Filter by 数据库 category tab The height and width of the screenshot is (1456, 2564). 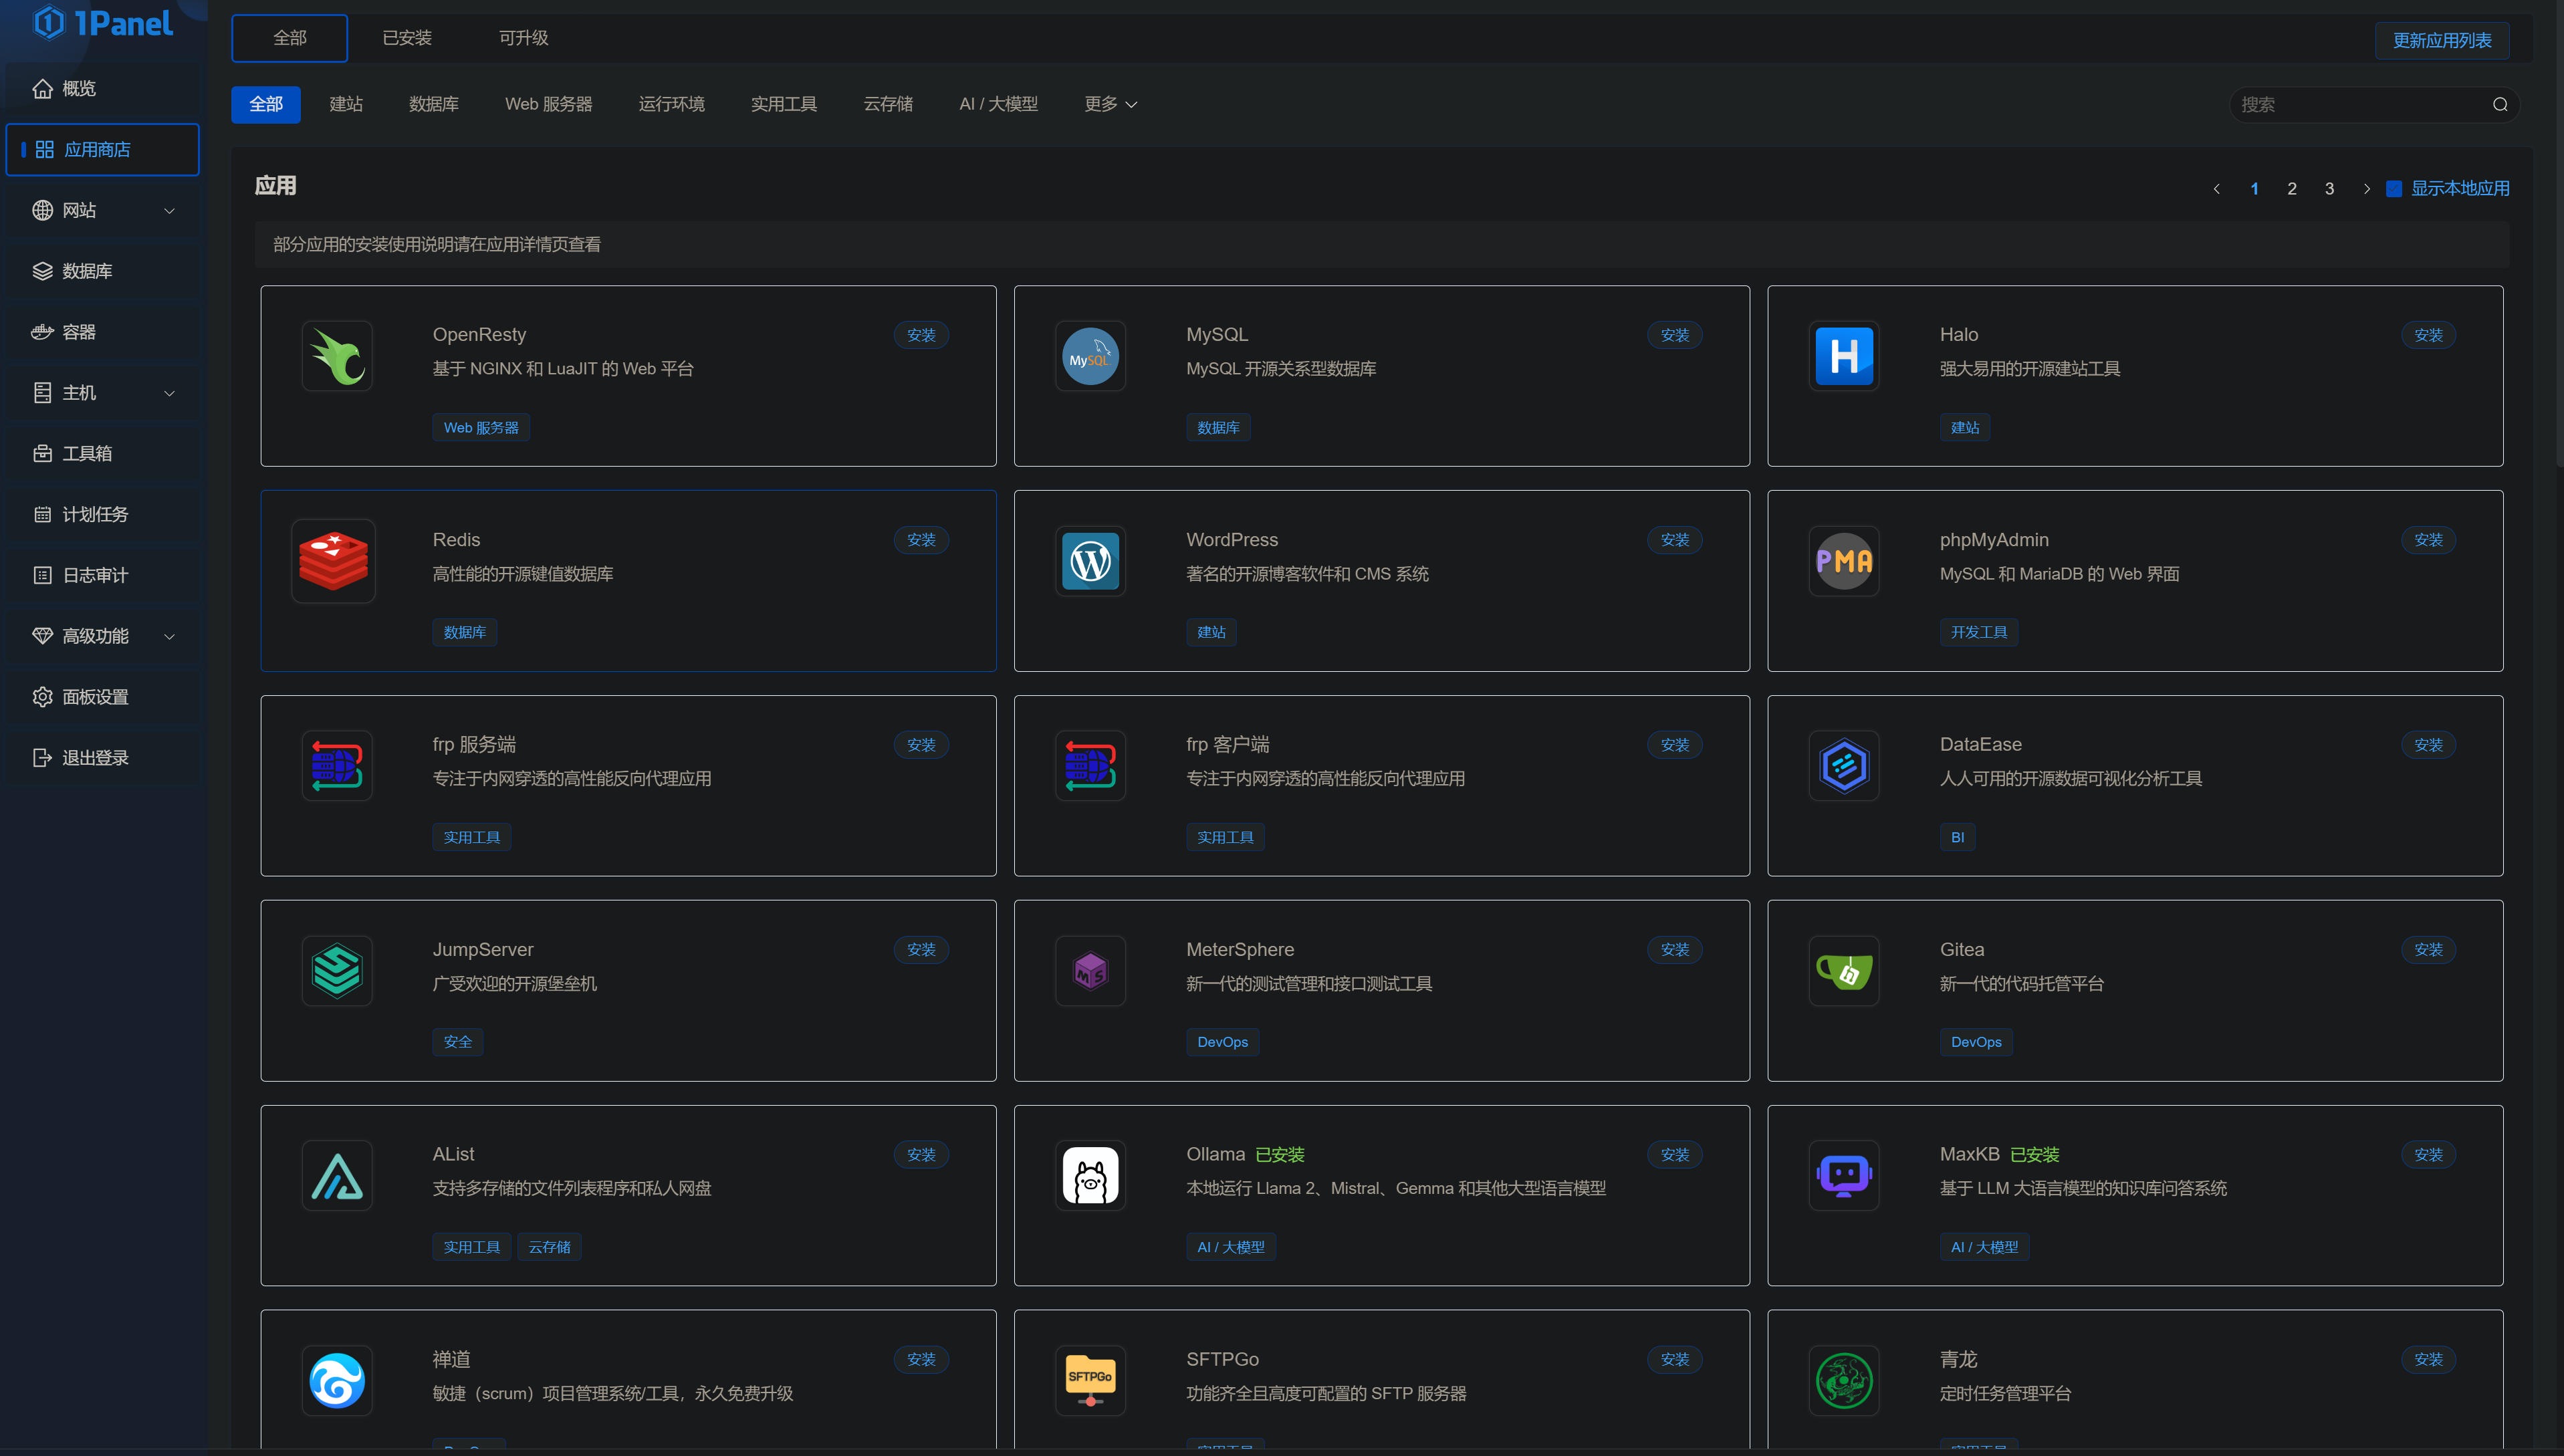(x=434, y=104)
